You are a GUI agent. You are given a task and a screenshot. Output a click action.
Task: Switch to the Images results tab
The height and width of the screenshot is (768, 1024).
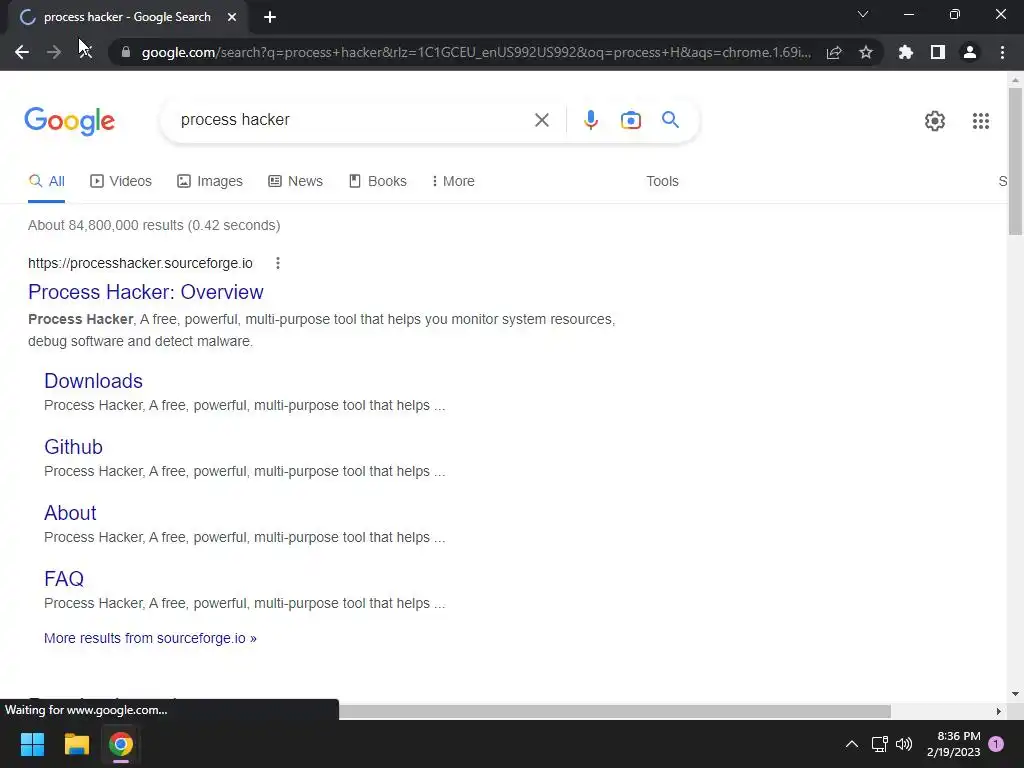point(210,182)
